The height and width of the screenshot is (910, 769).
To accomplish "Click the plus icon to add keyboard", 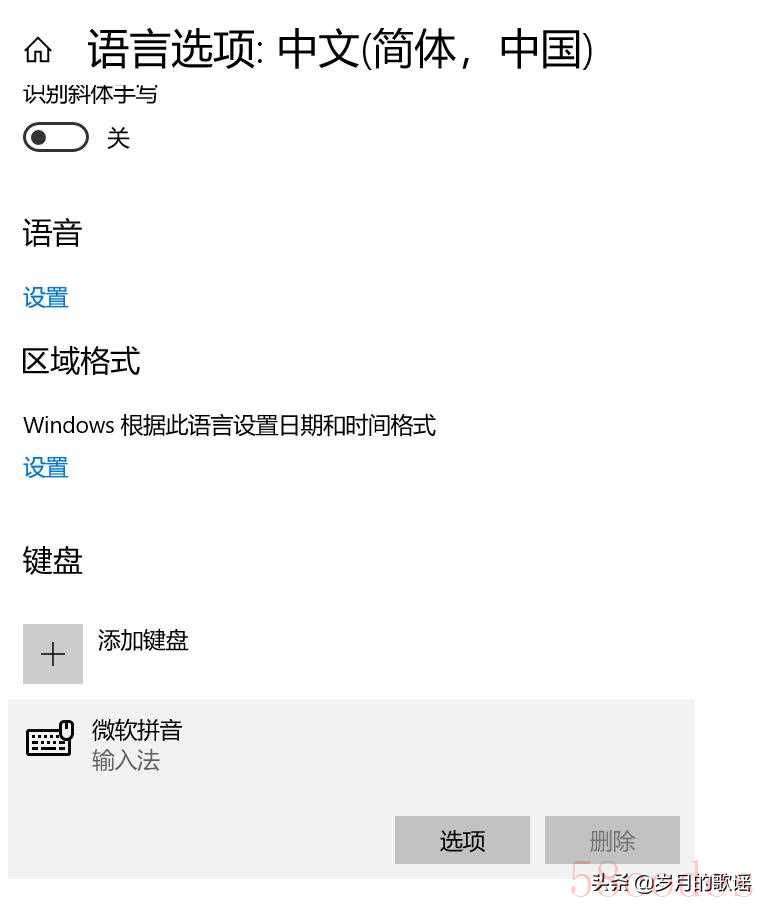I will point(53,654).
